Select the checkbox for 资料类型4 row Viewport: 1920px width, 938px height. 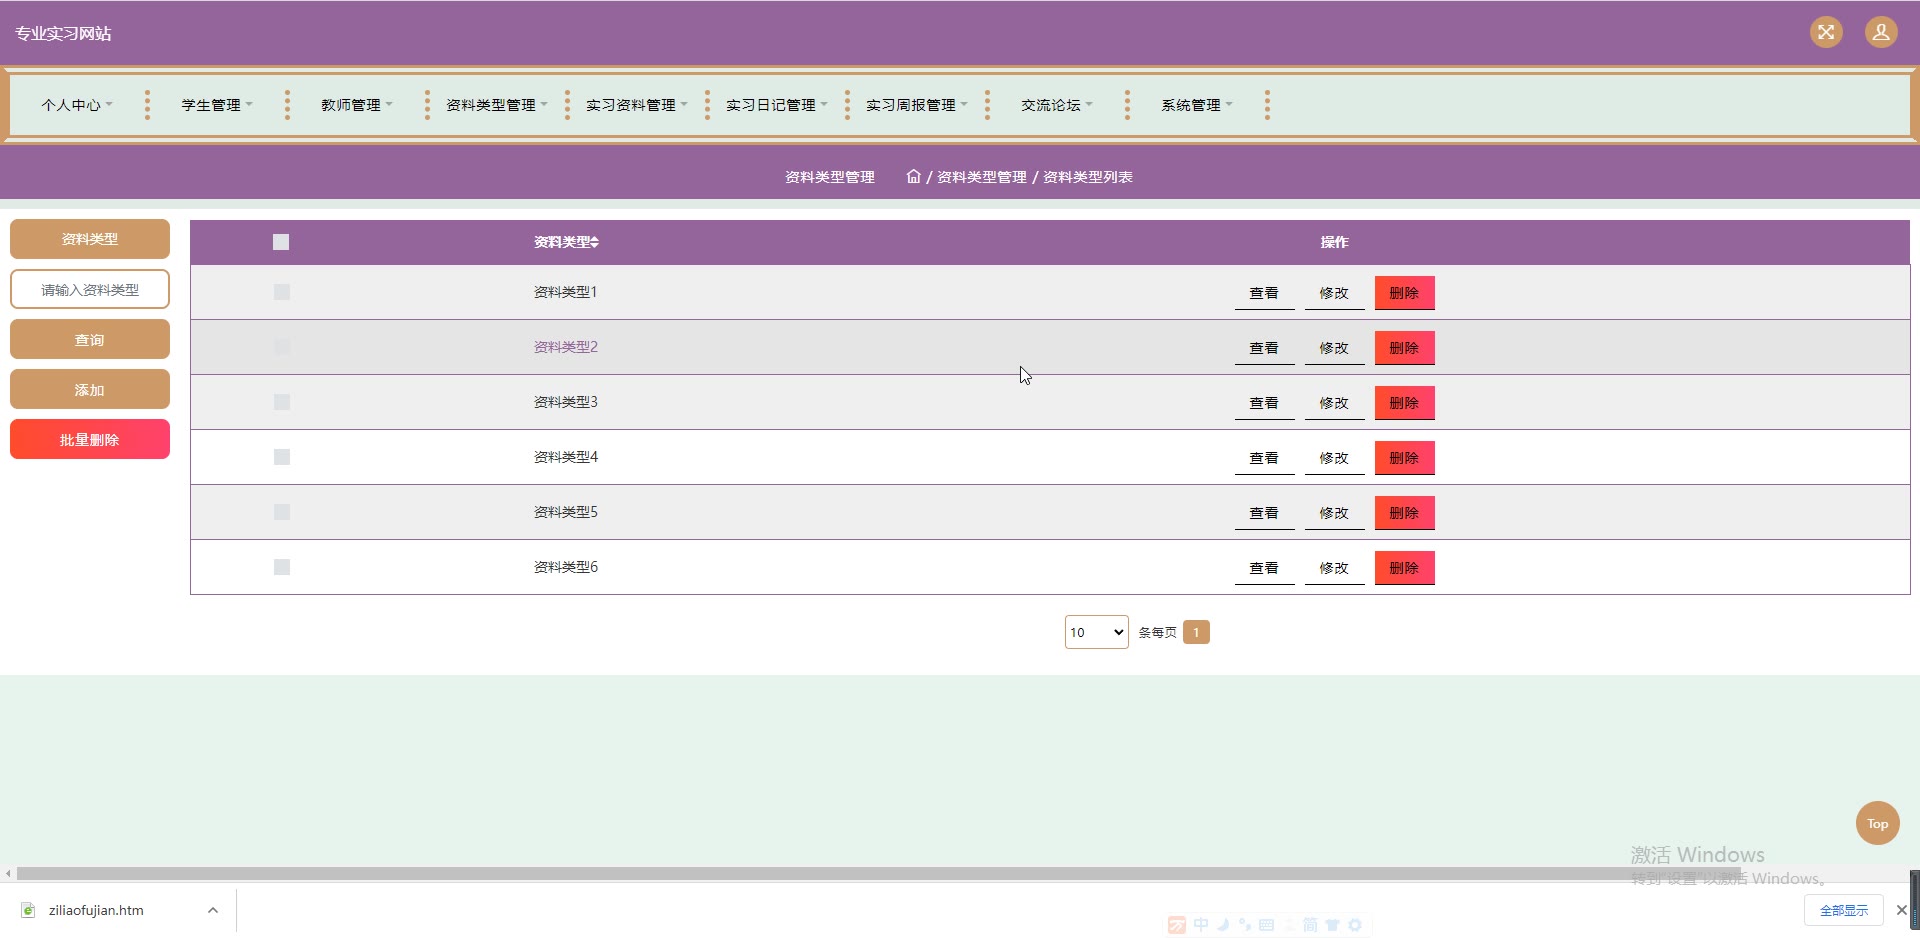point(282,457)
